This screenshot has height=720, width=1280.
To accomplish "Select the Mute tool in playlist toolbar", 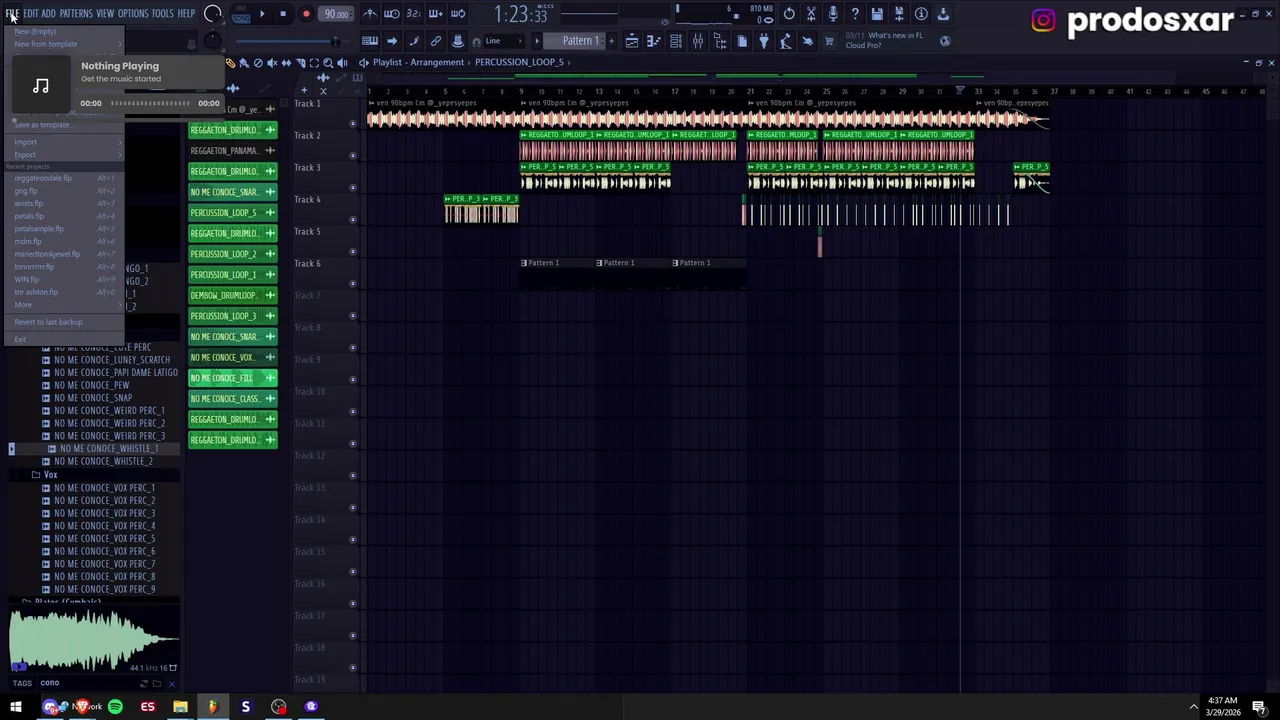I will pos(272,62).
